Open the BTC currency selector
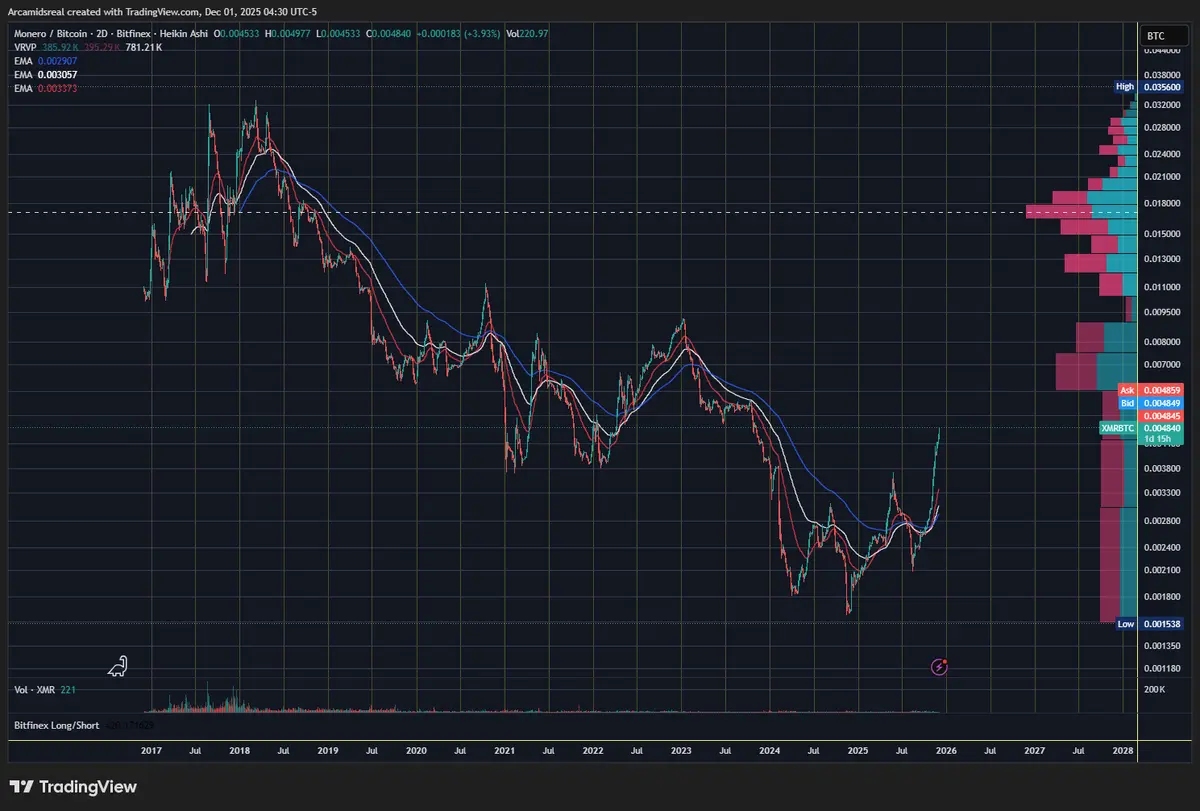 click(1164, 35)
